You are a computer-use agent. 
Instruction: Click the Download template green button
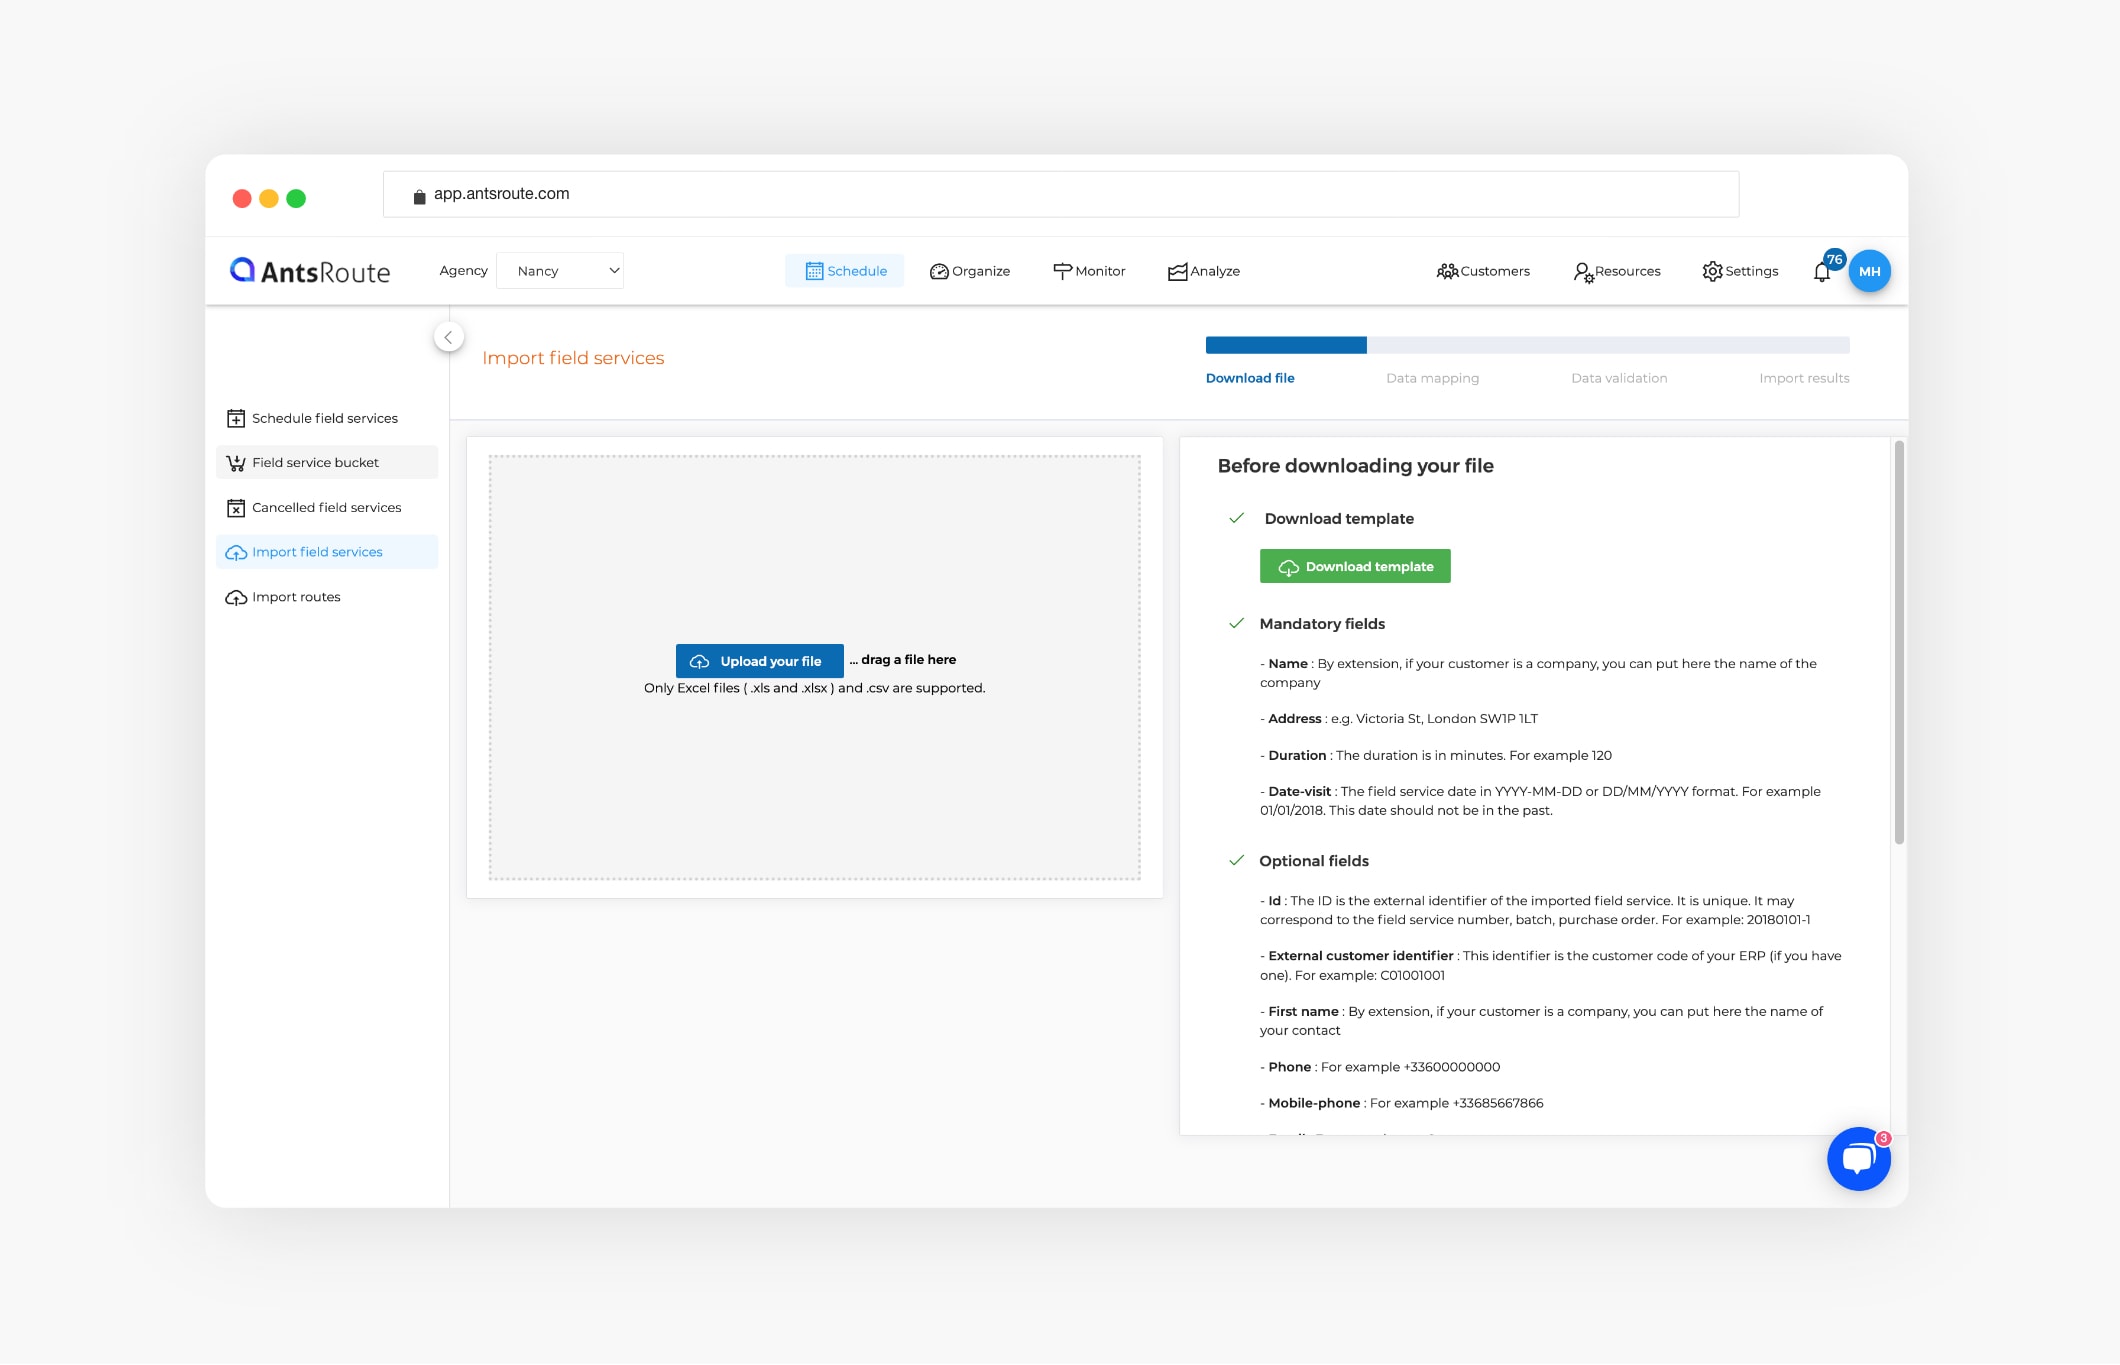[1355, 566]
